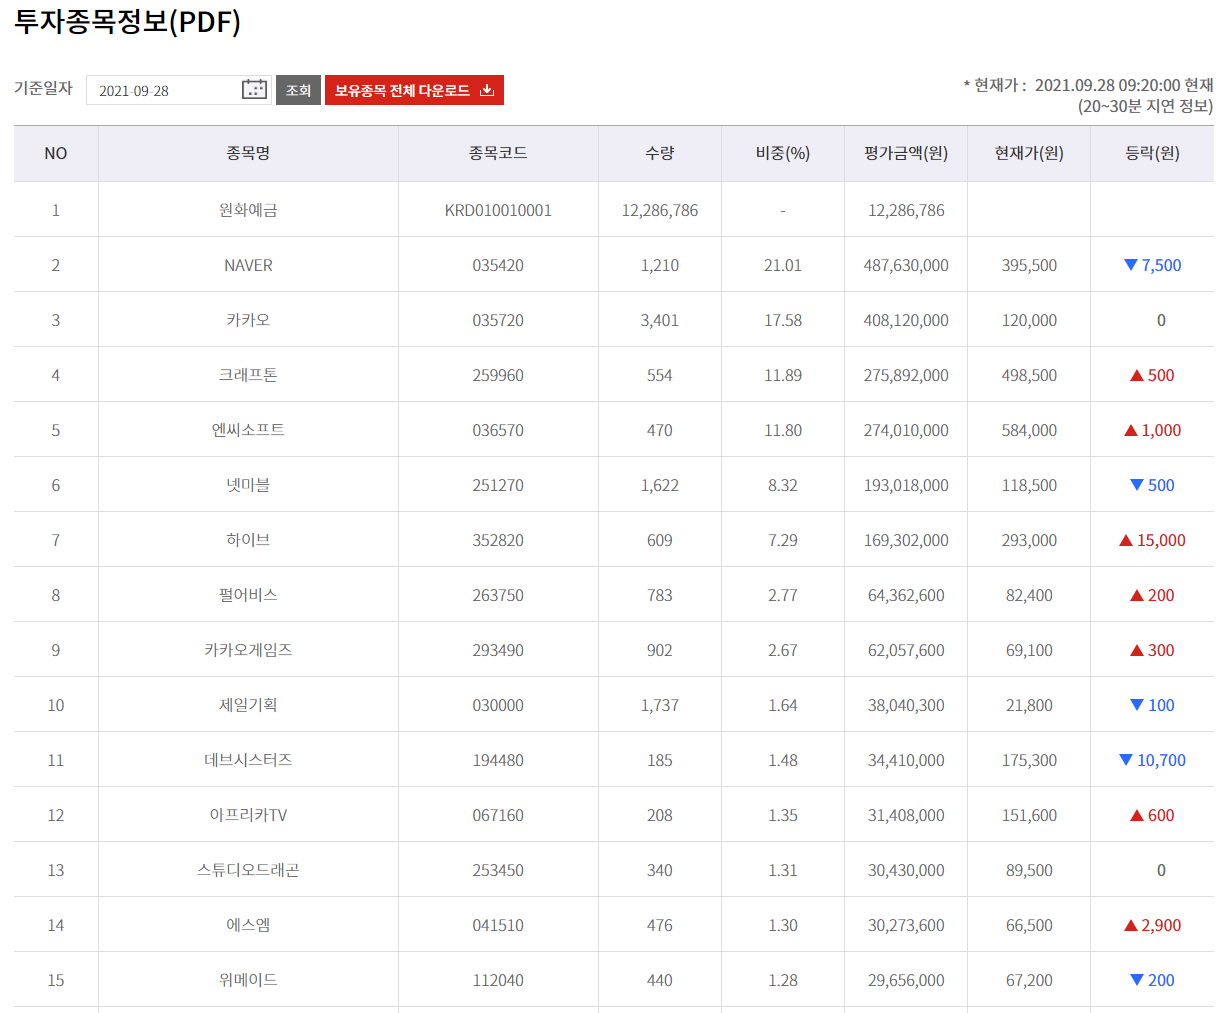Click the 조회 search button

click(298, 90)
